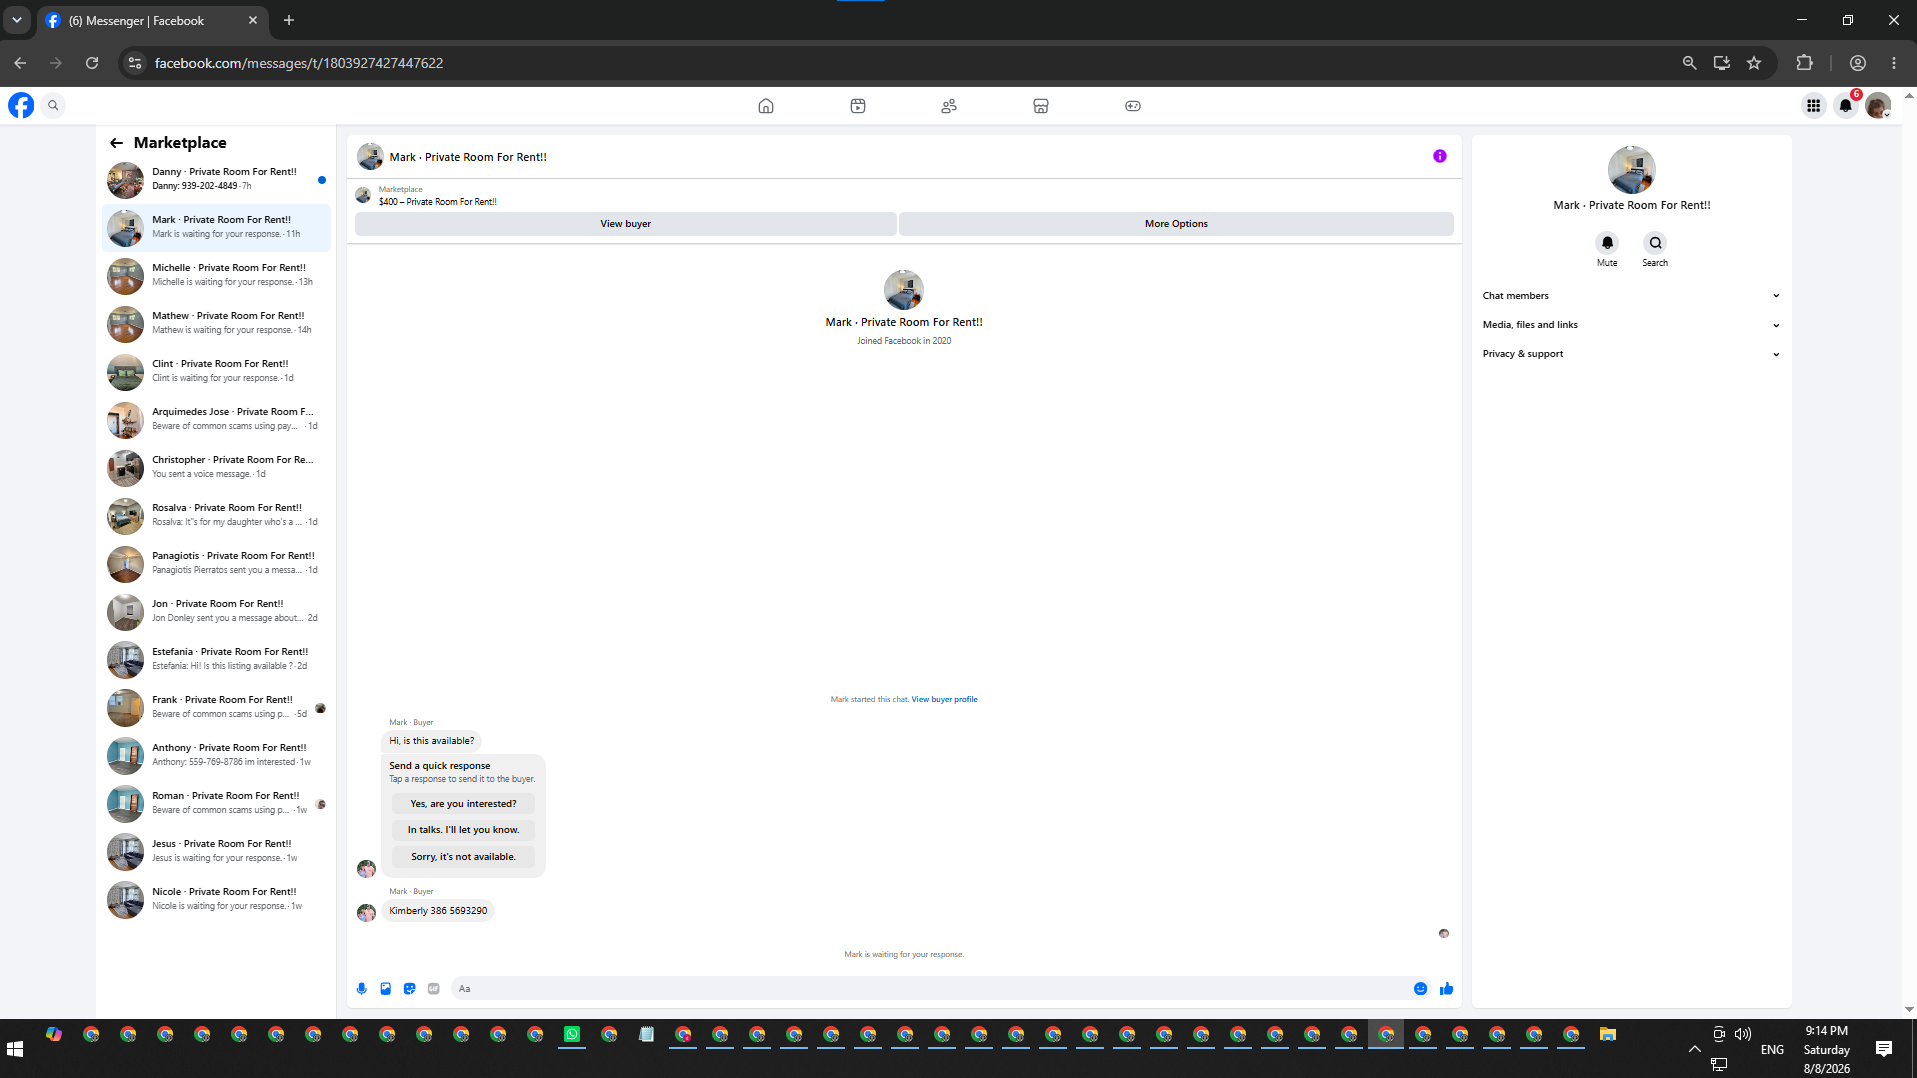Open the Reels video icon

pyautogui.click(x=858, y=106)
